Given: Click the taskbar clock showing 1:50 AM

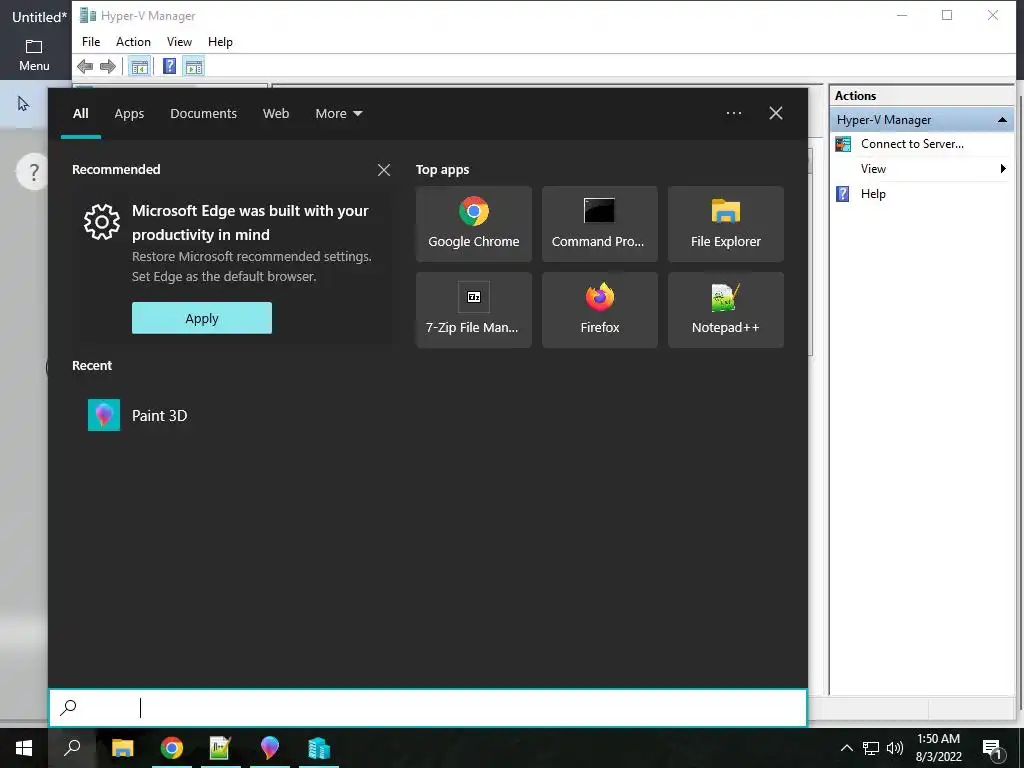Looking at the screenshot, I should [x=938, y=748].
